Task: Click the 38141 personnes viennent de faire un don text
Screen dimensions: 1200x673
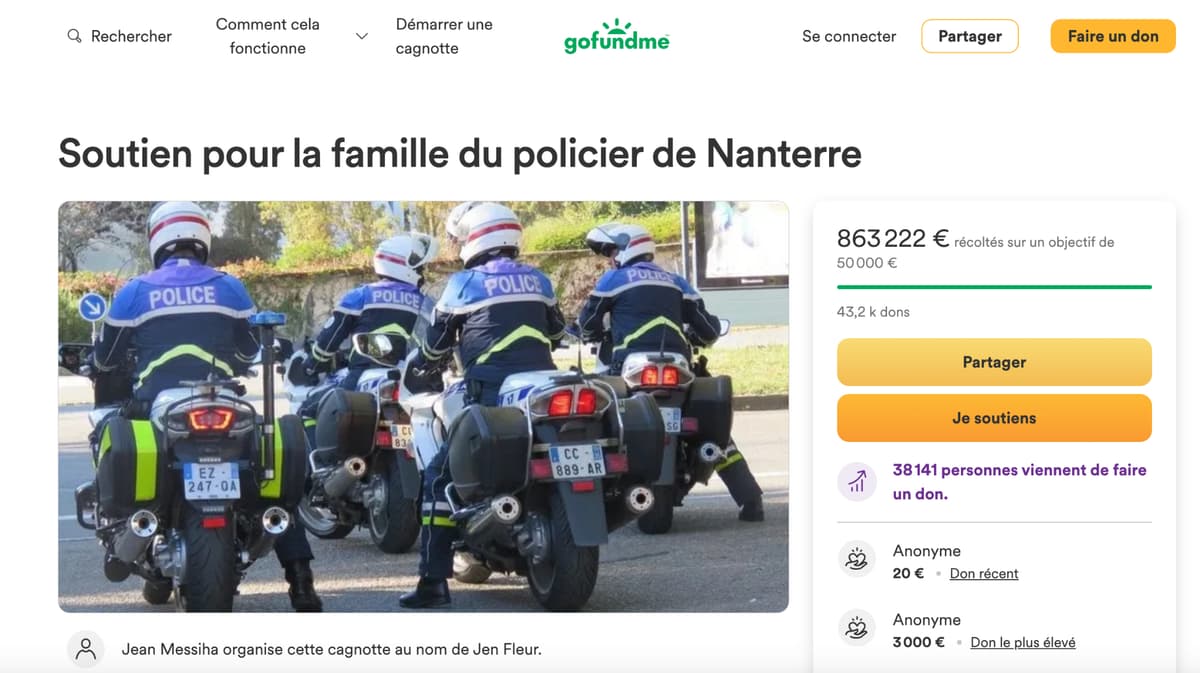Action: (1019, 481)
